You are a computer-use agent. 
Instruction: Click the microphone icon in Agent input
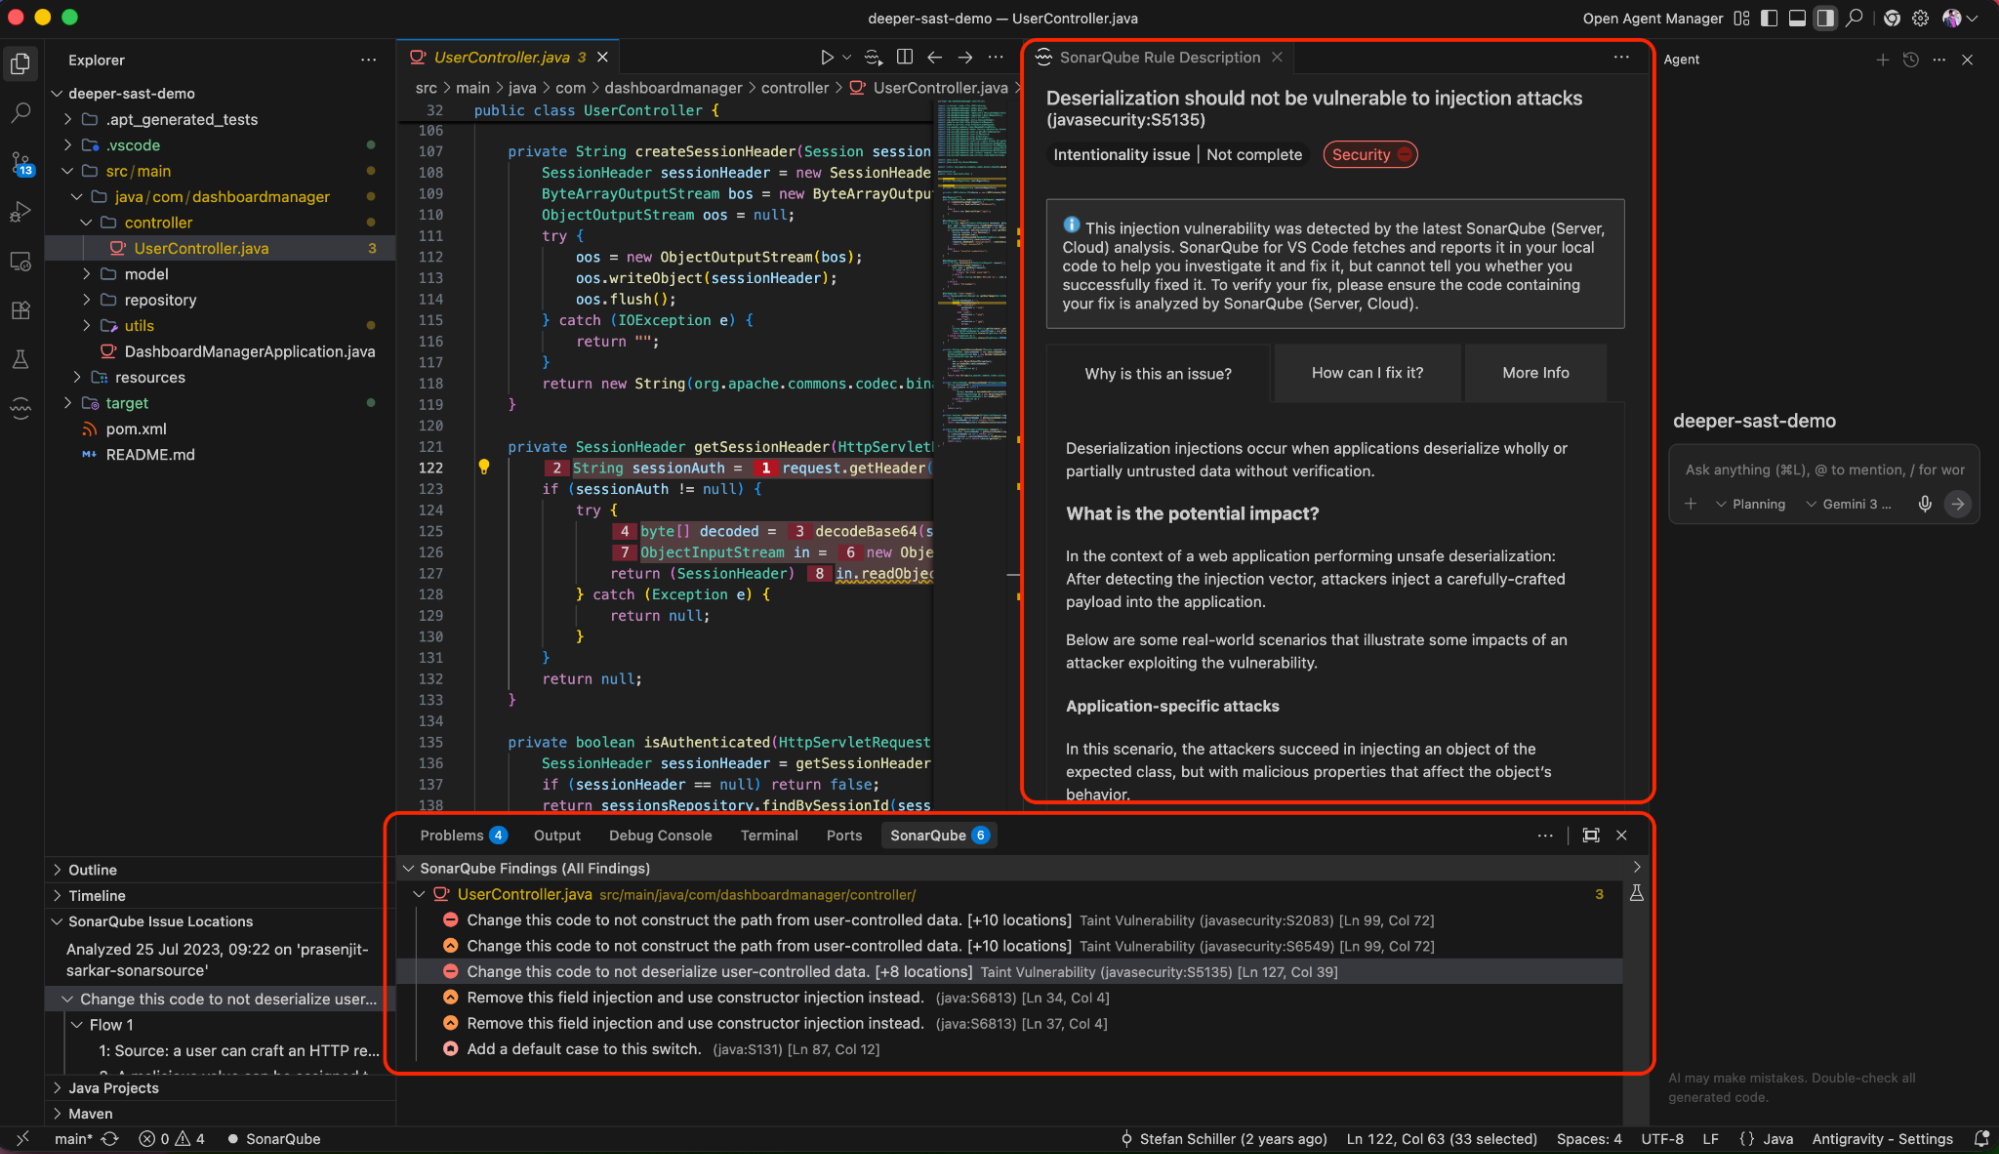pos(1924,504)
